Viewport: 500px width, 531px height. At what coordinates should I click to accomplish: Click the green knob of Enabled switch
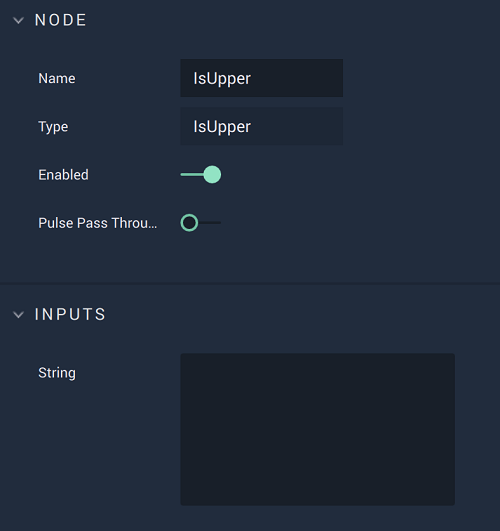tap(212, 175)
